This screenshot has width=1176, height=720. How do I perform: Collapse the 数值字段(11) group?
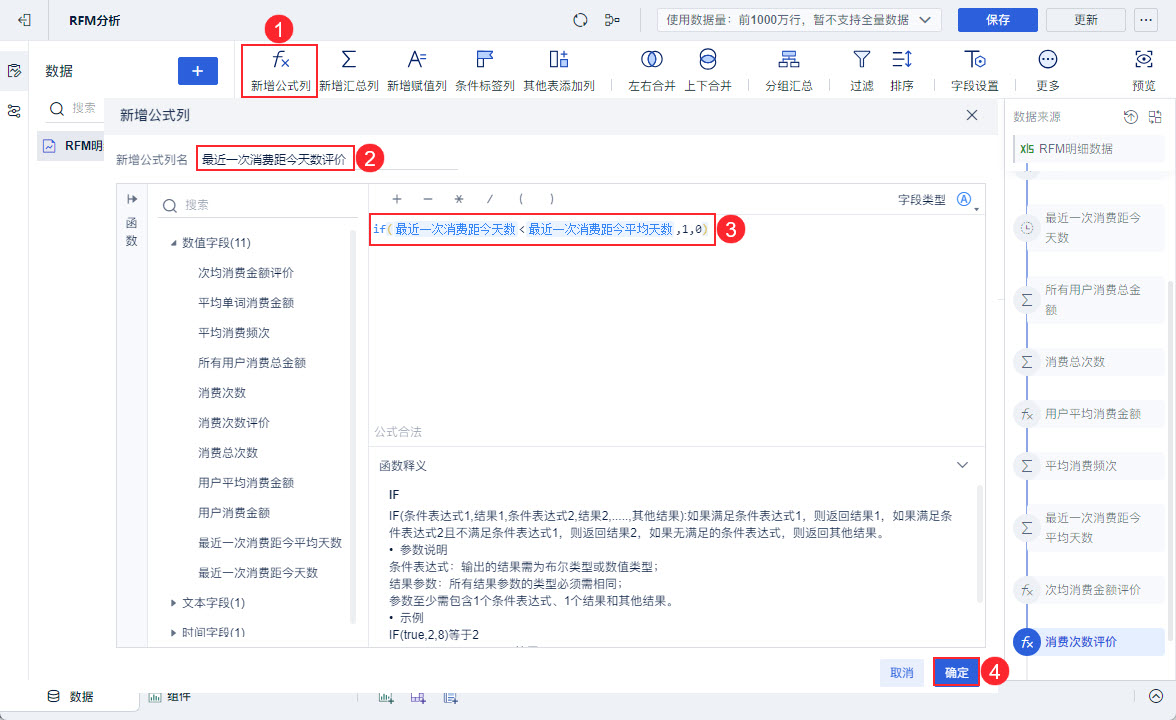tap(173, 243)
